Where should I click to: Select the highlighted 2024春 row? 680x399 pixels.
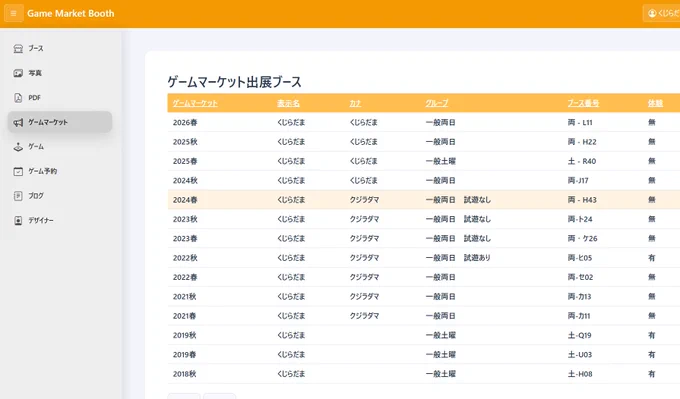pos(424,200)
